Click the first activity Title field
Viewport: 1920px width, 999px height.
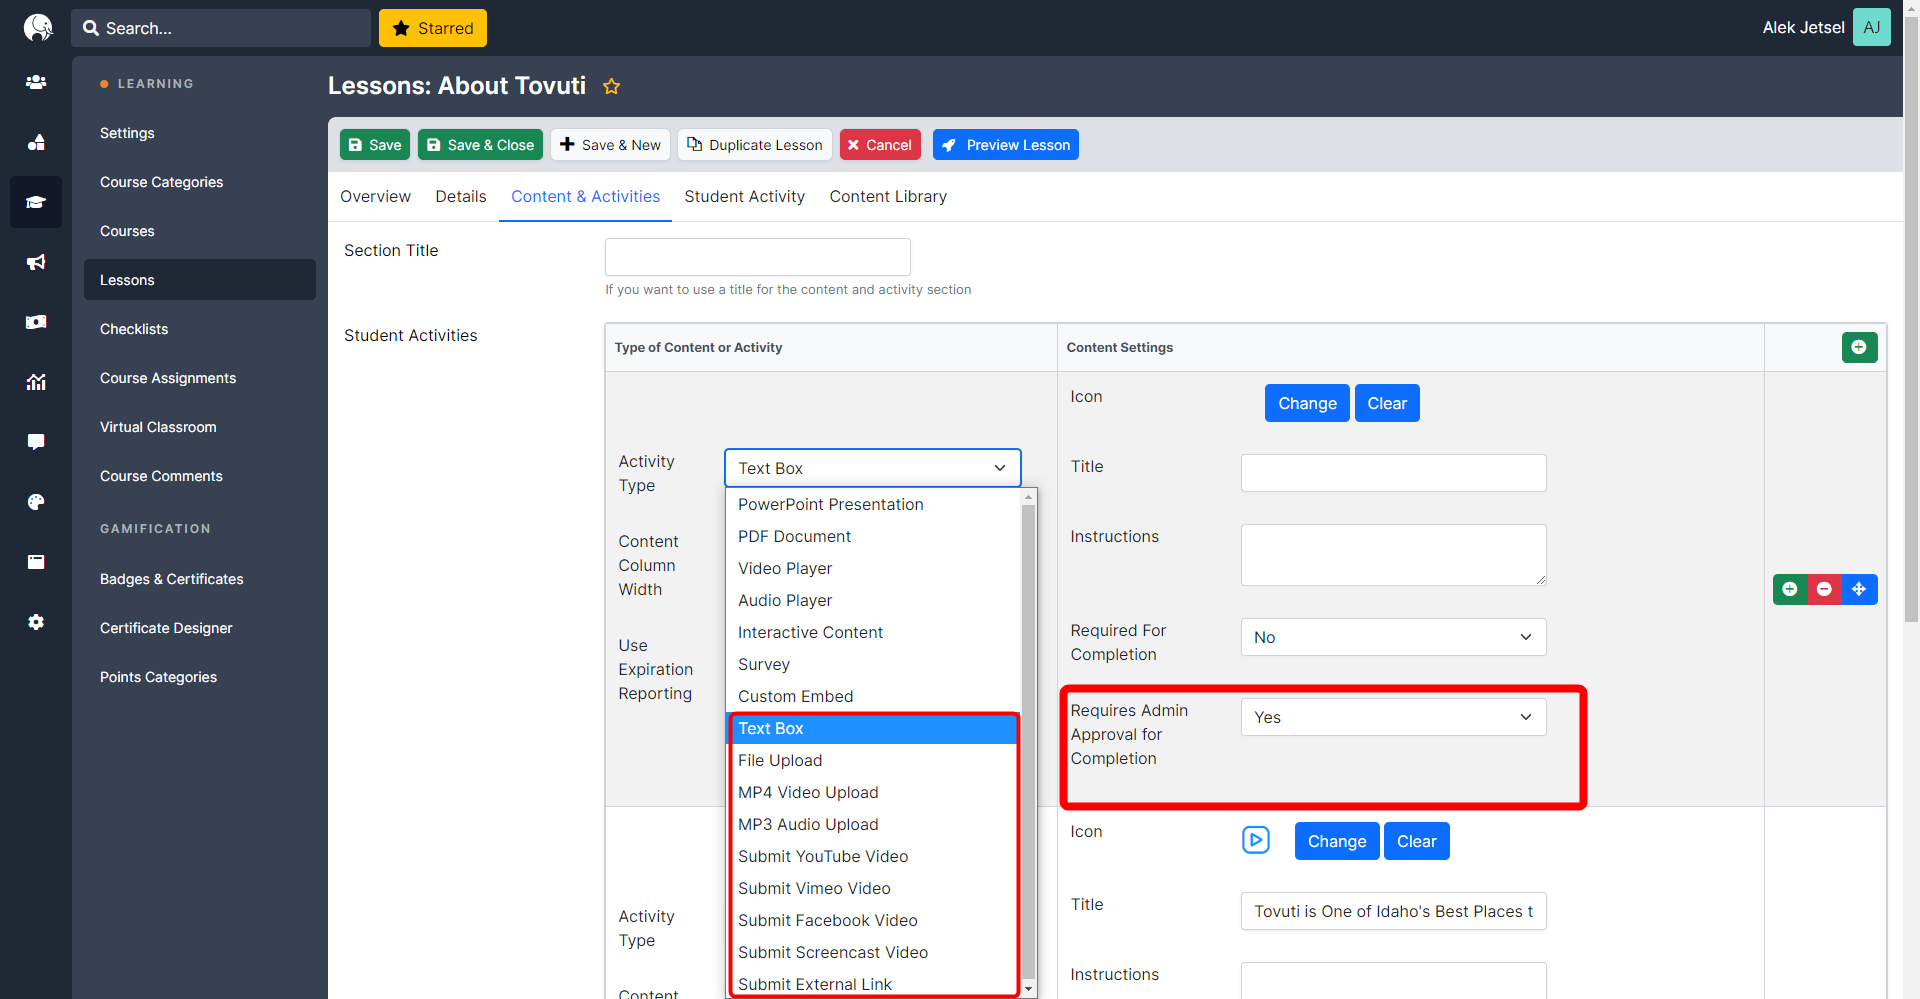(1393, 473)
